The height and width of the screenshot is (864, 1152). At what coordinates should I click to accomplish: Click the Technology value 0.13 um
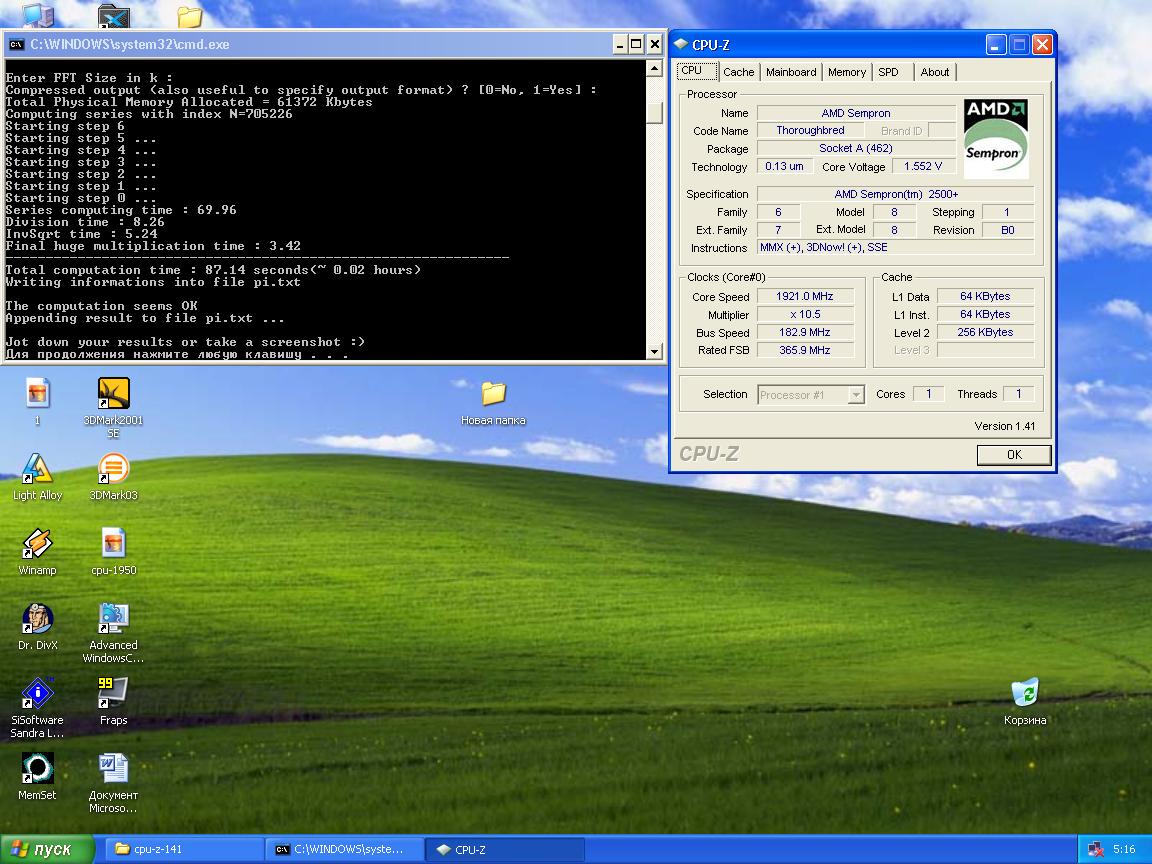784,166
